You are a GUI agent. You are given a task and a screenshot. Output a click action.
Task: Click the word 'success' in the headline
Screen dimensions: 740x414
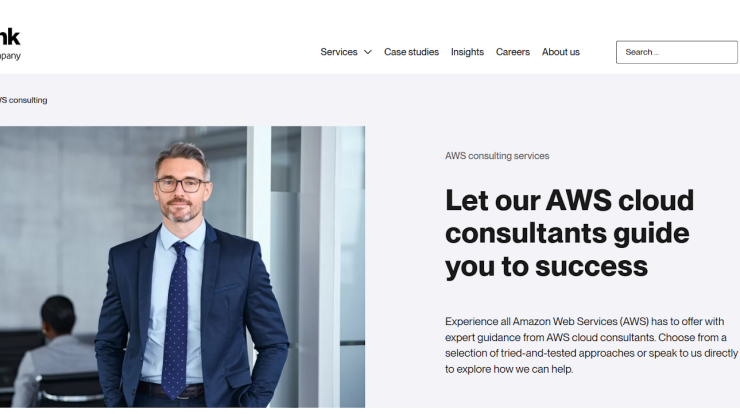pos(591,266)
